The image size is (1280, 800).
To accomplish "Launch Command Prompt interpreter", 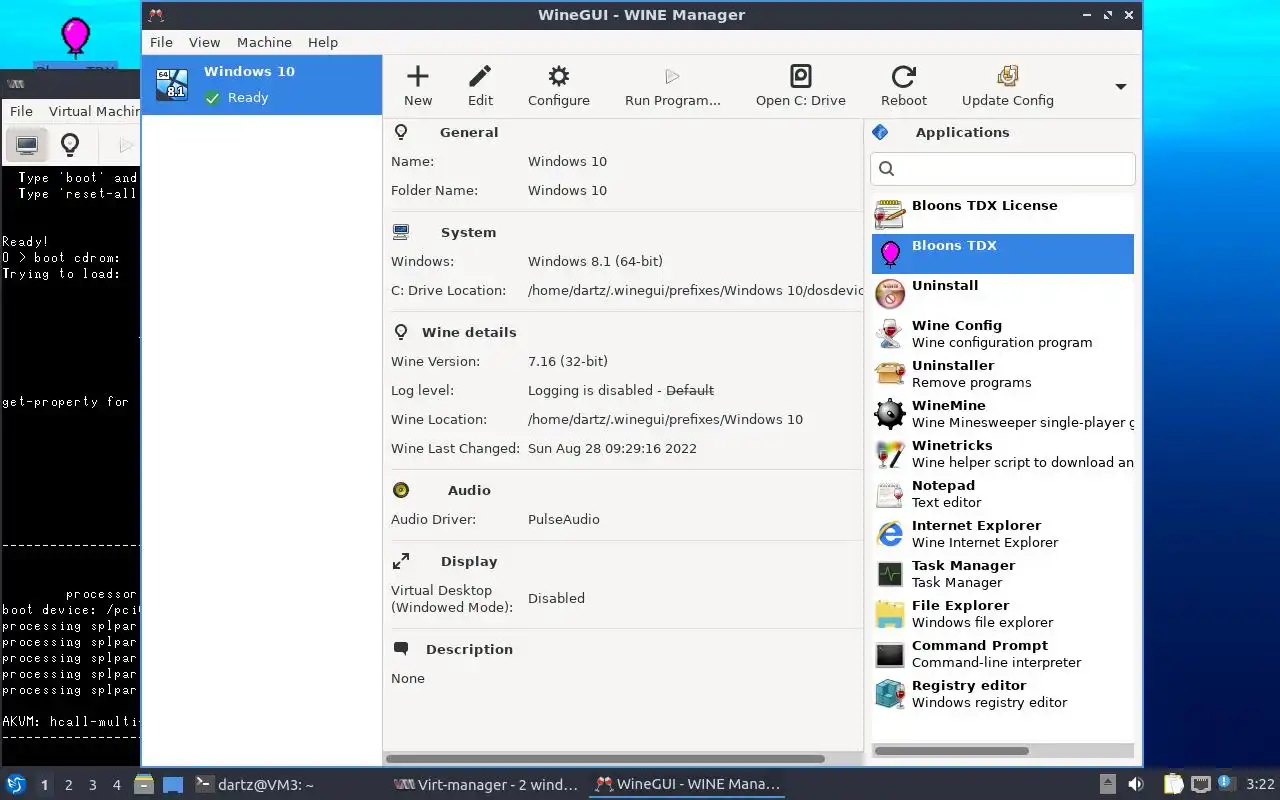I will pos(1003,654).
